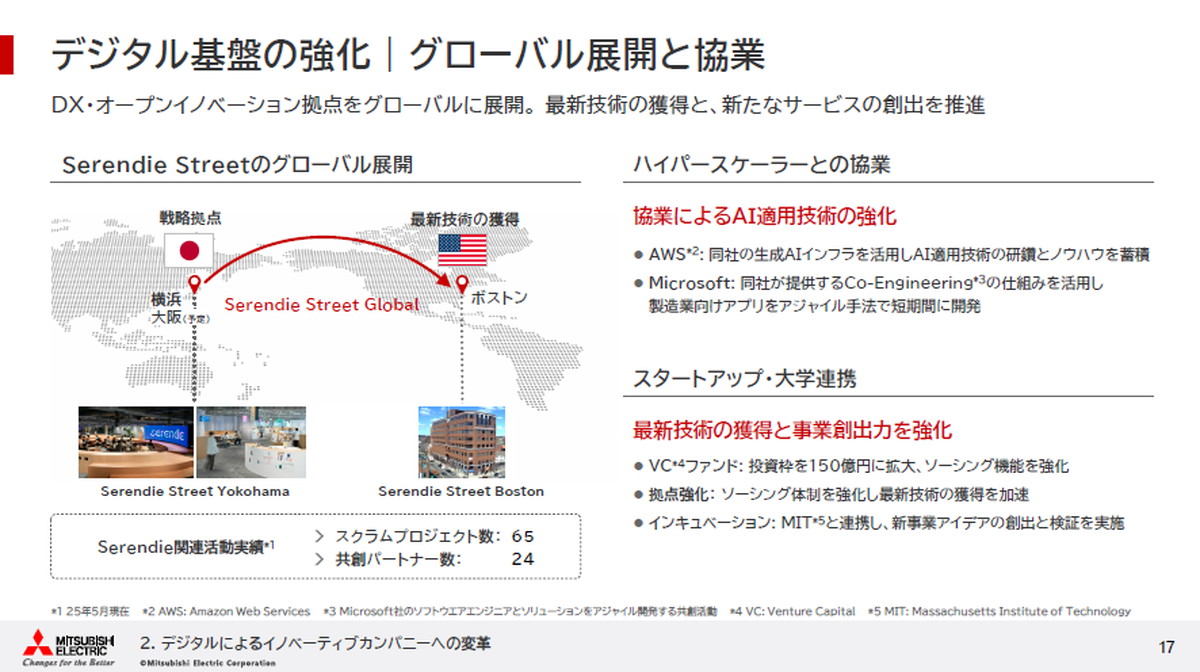Click the dashed Serendie関連活動実績 box
This screenshot has width=1200, height=672.
[x=190, y=547]
